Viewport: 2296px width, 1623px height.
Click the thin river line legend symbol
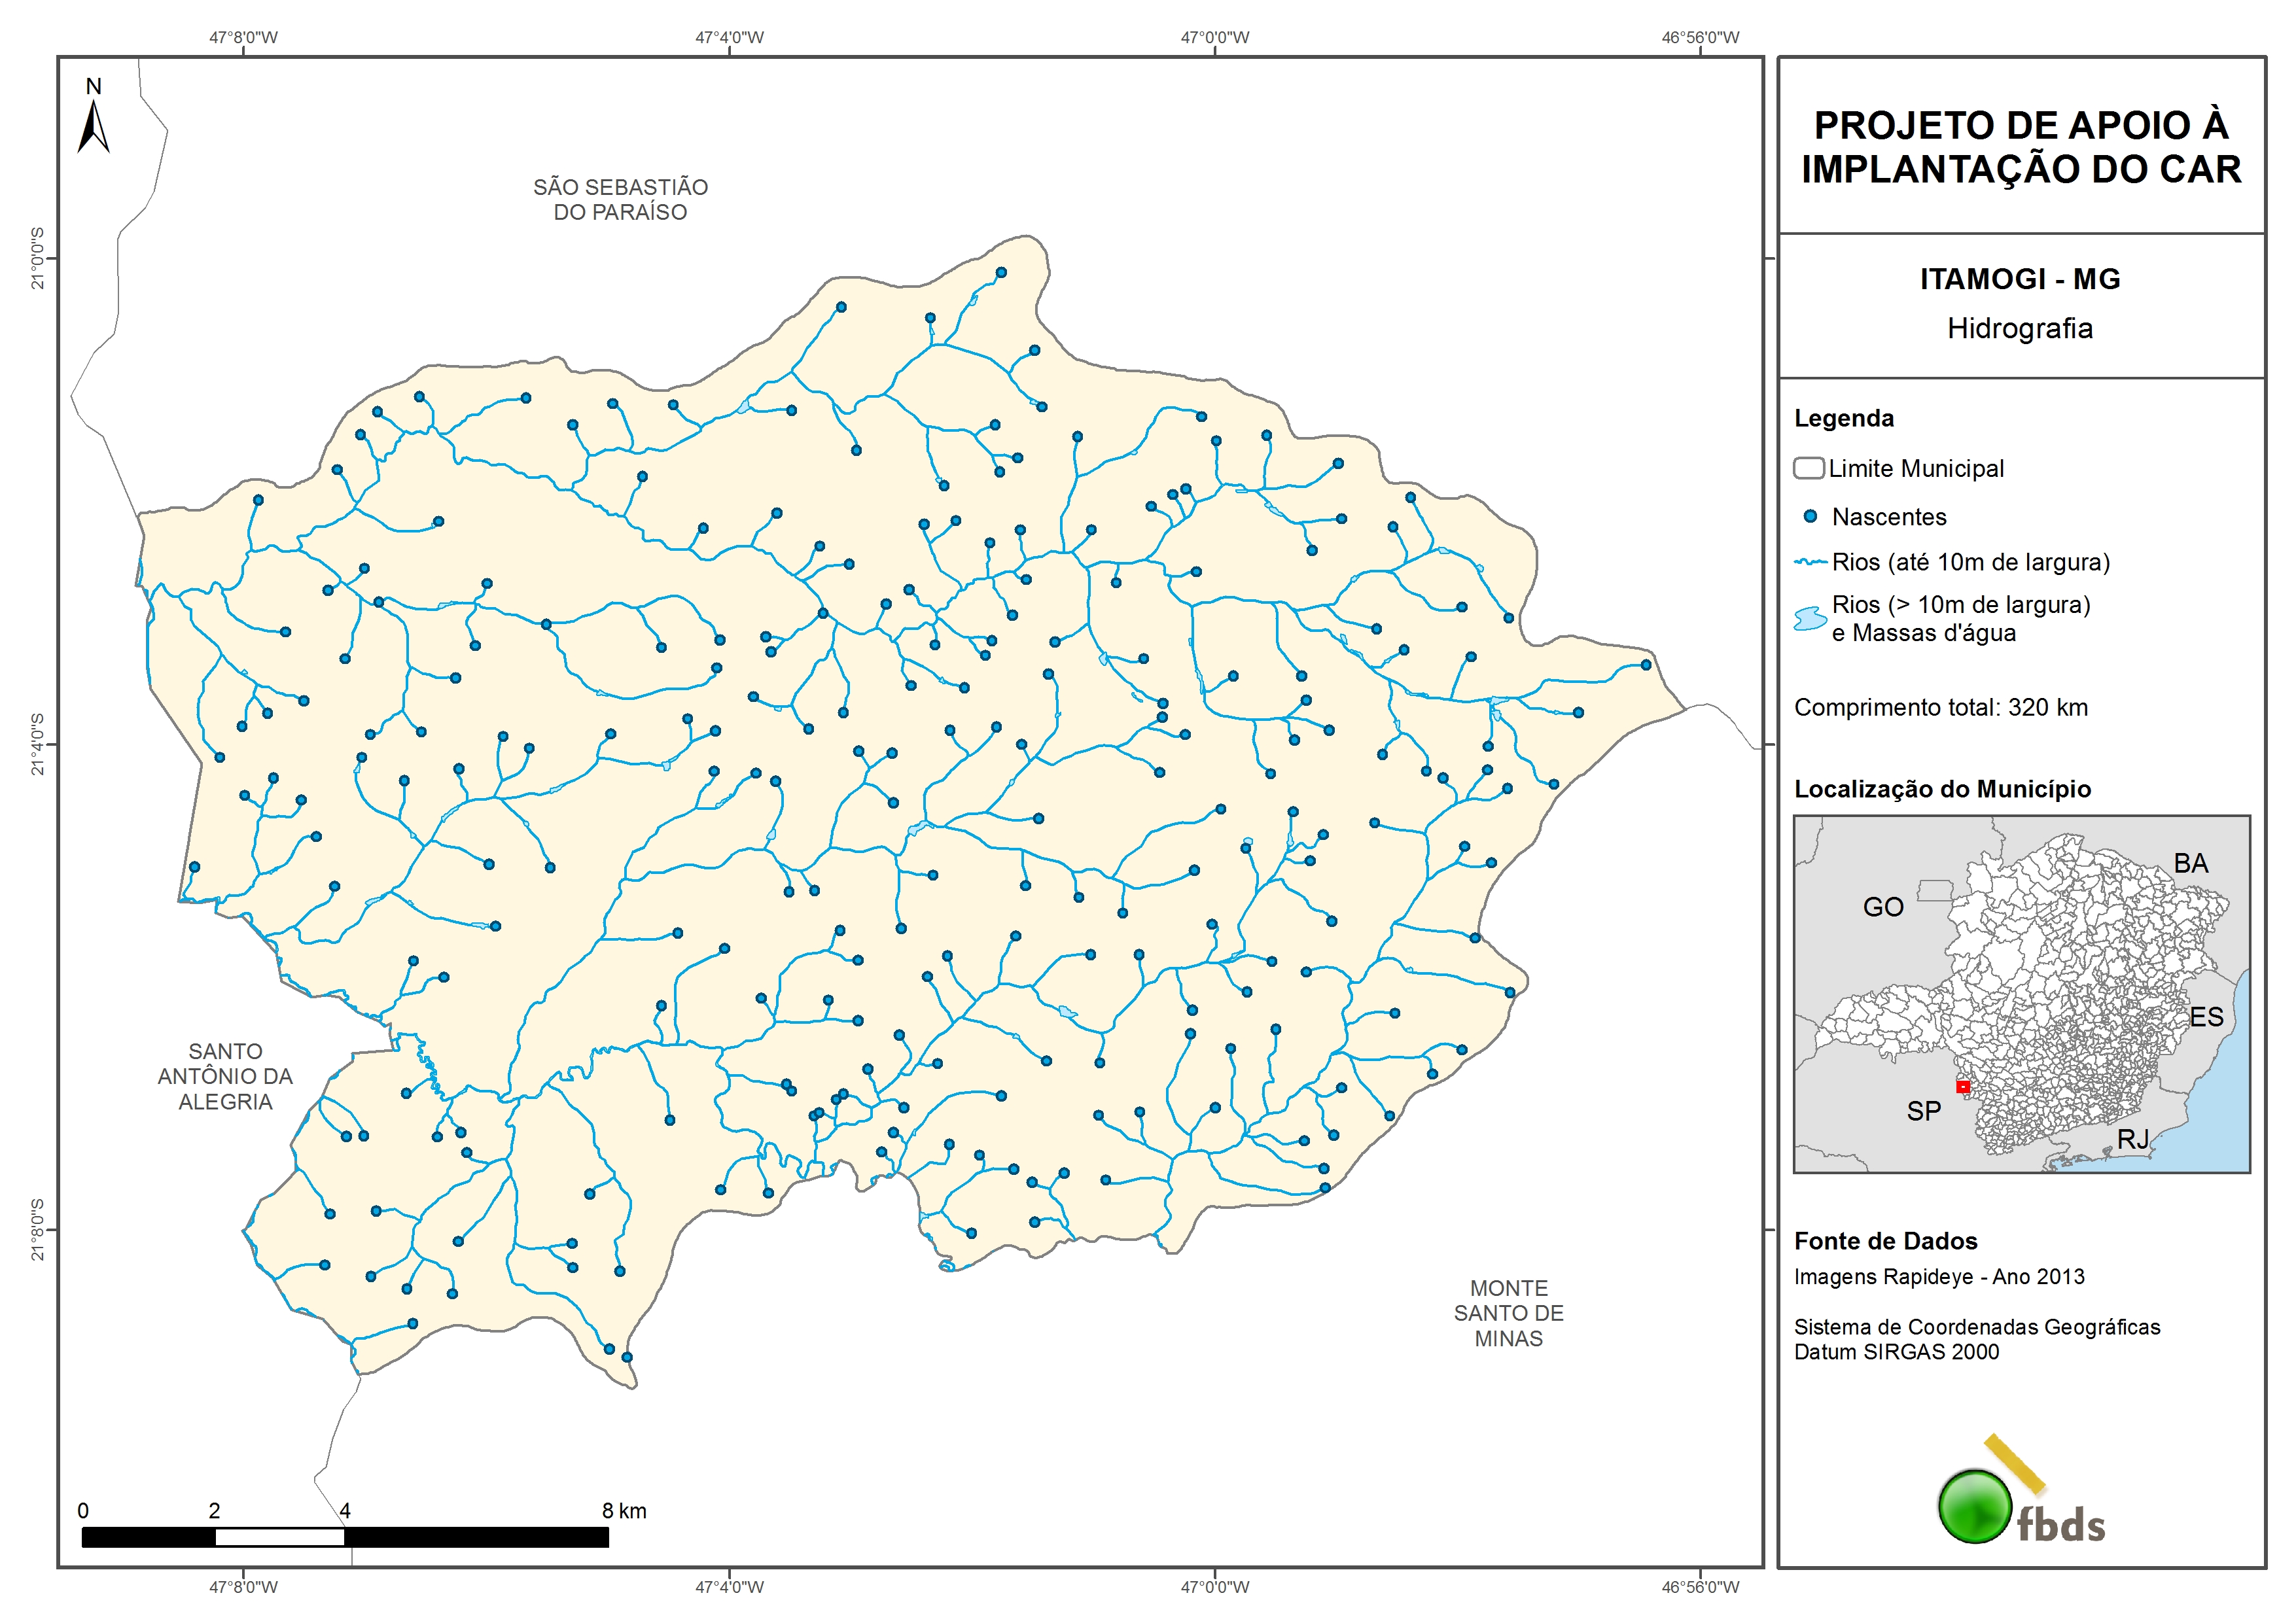point(1810,563)
